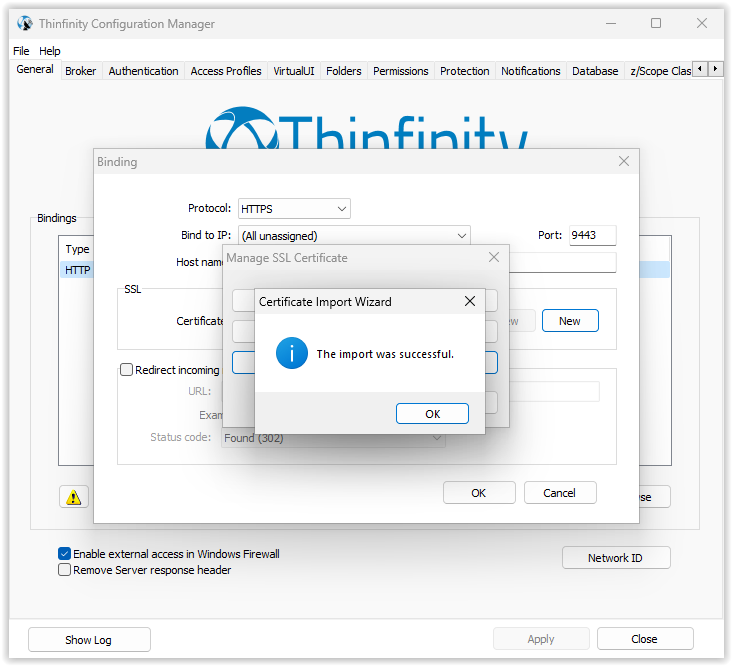Click the Thinfinity app icon in title bar

(25, 23)
